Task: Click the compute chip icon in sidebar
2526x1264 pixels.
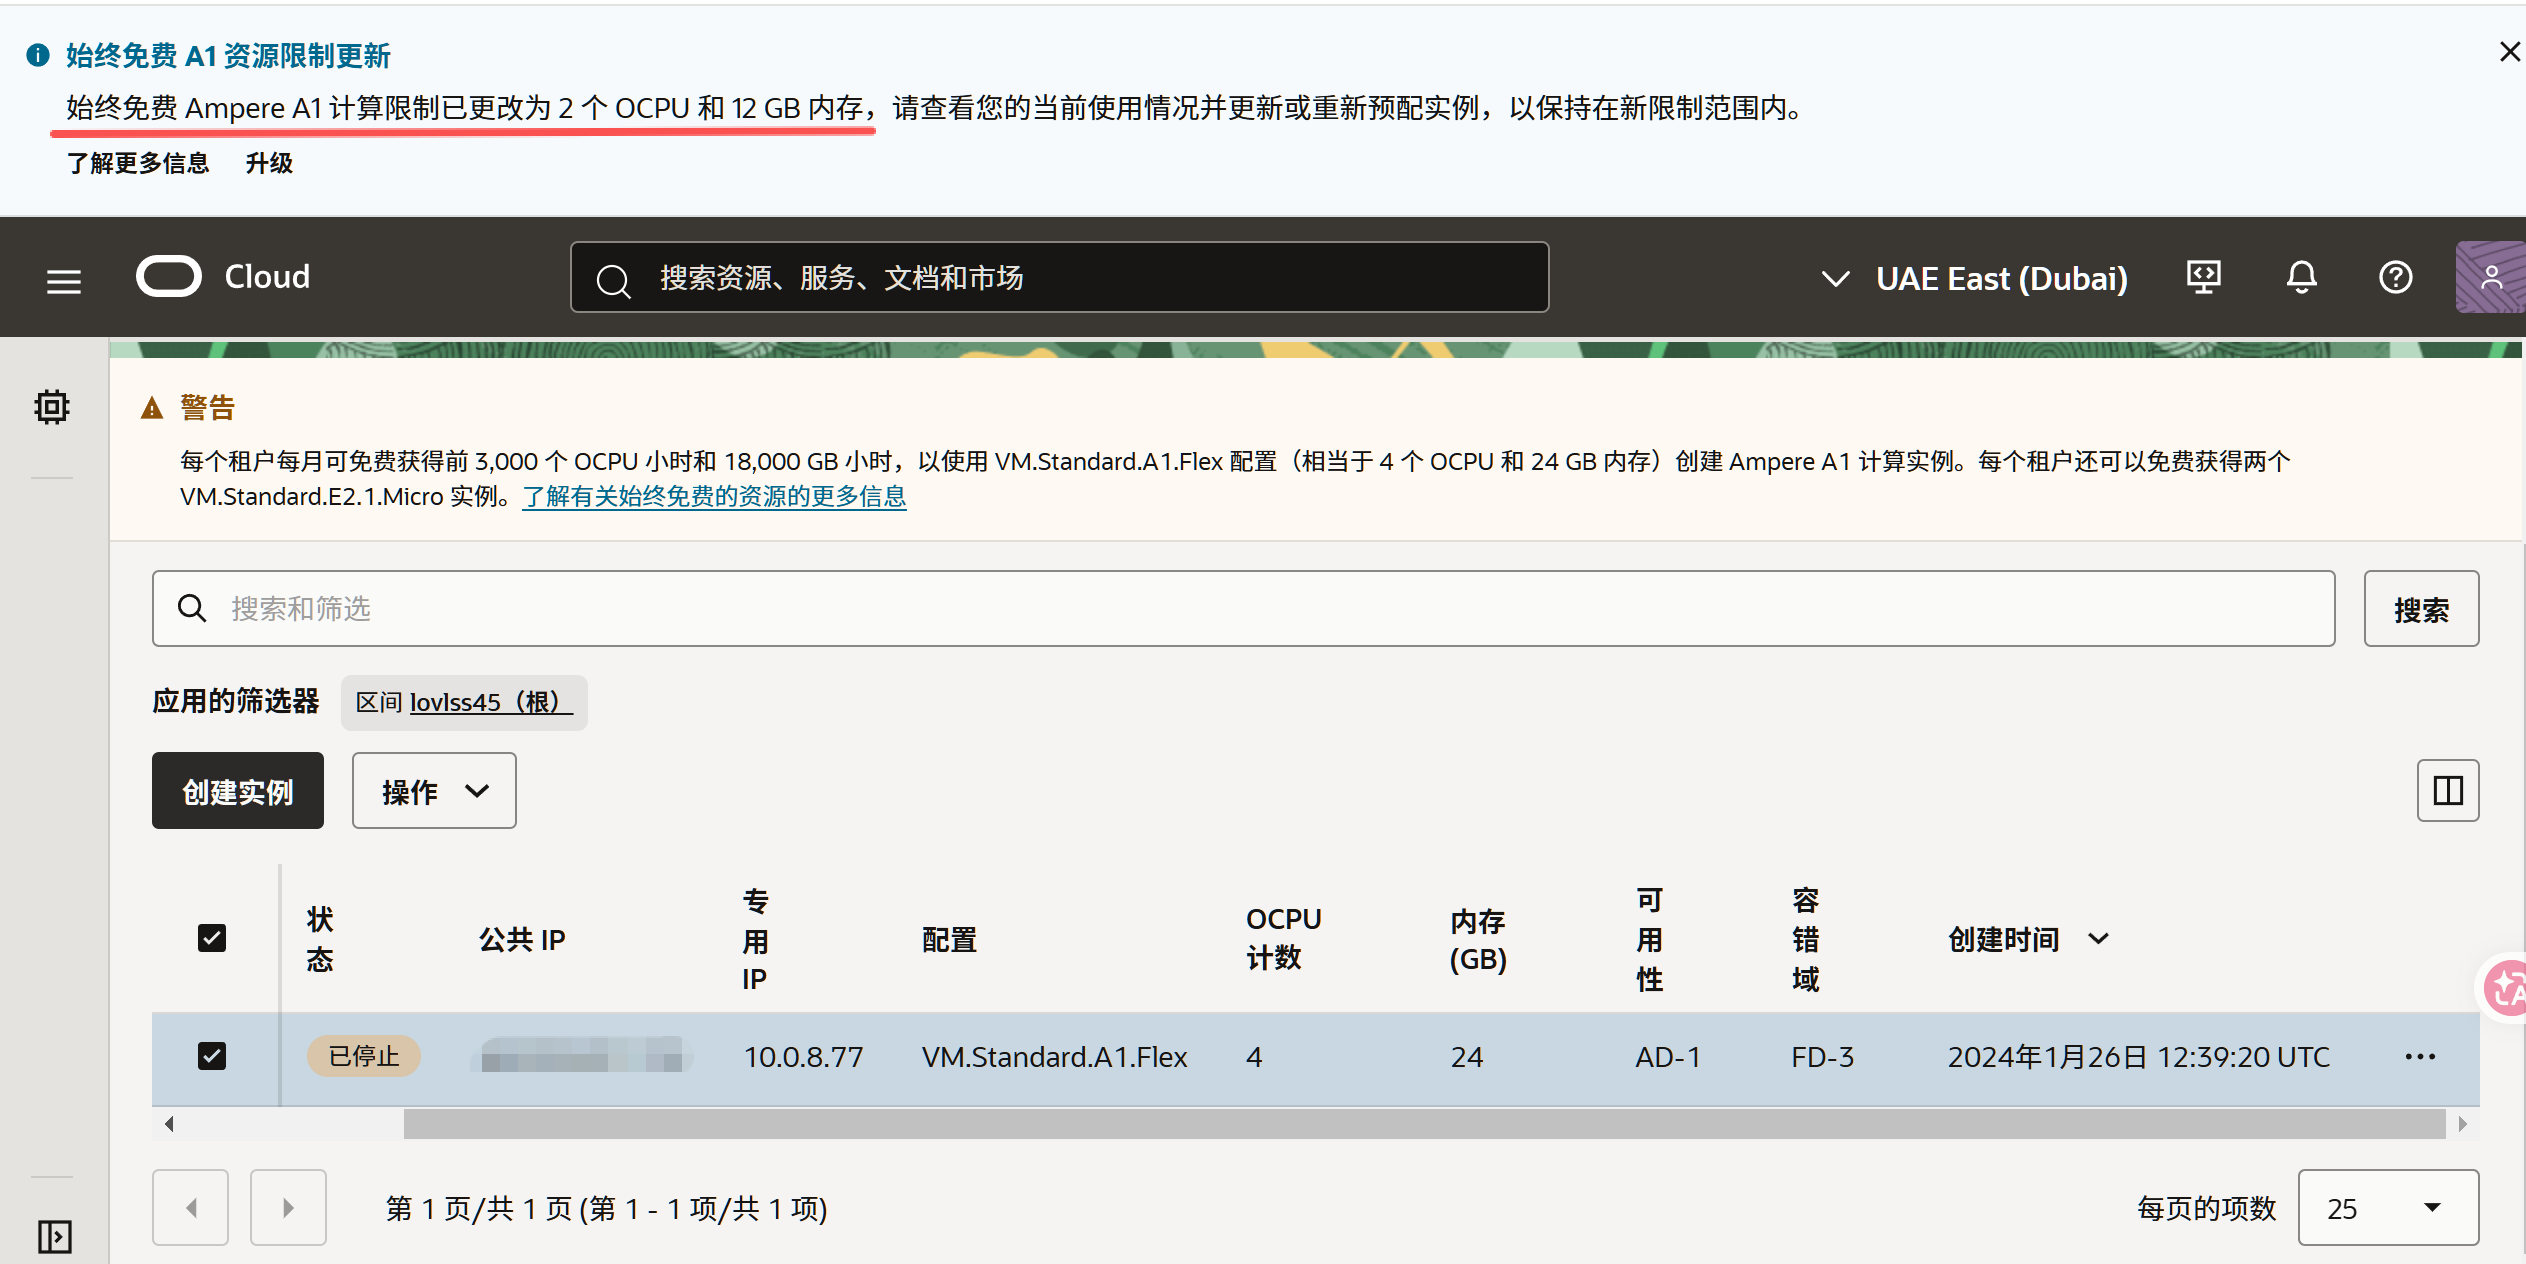Action: tap(52, 407)
